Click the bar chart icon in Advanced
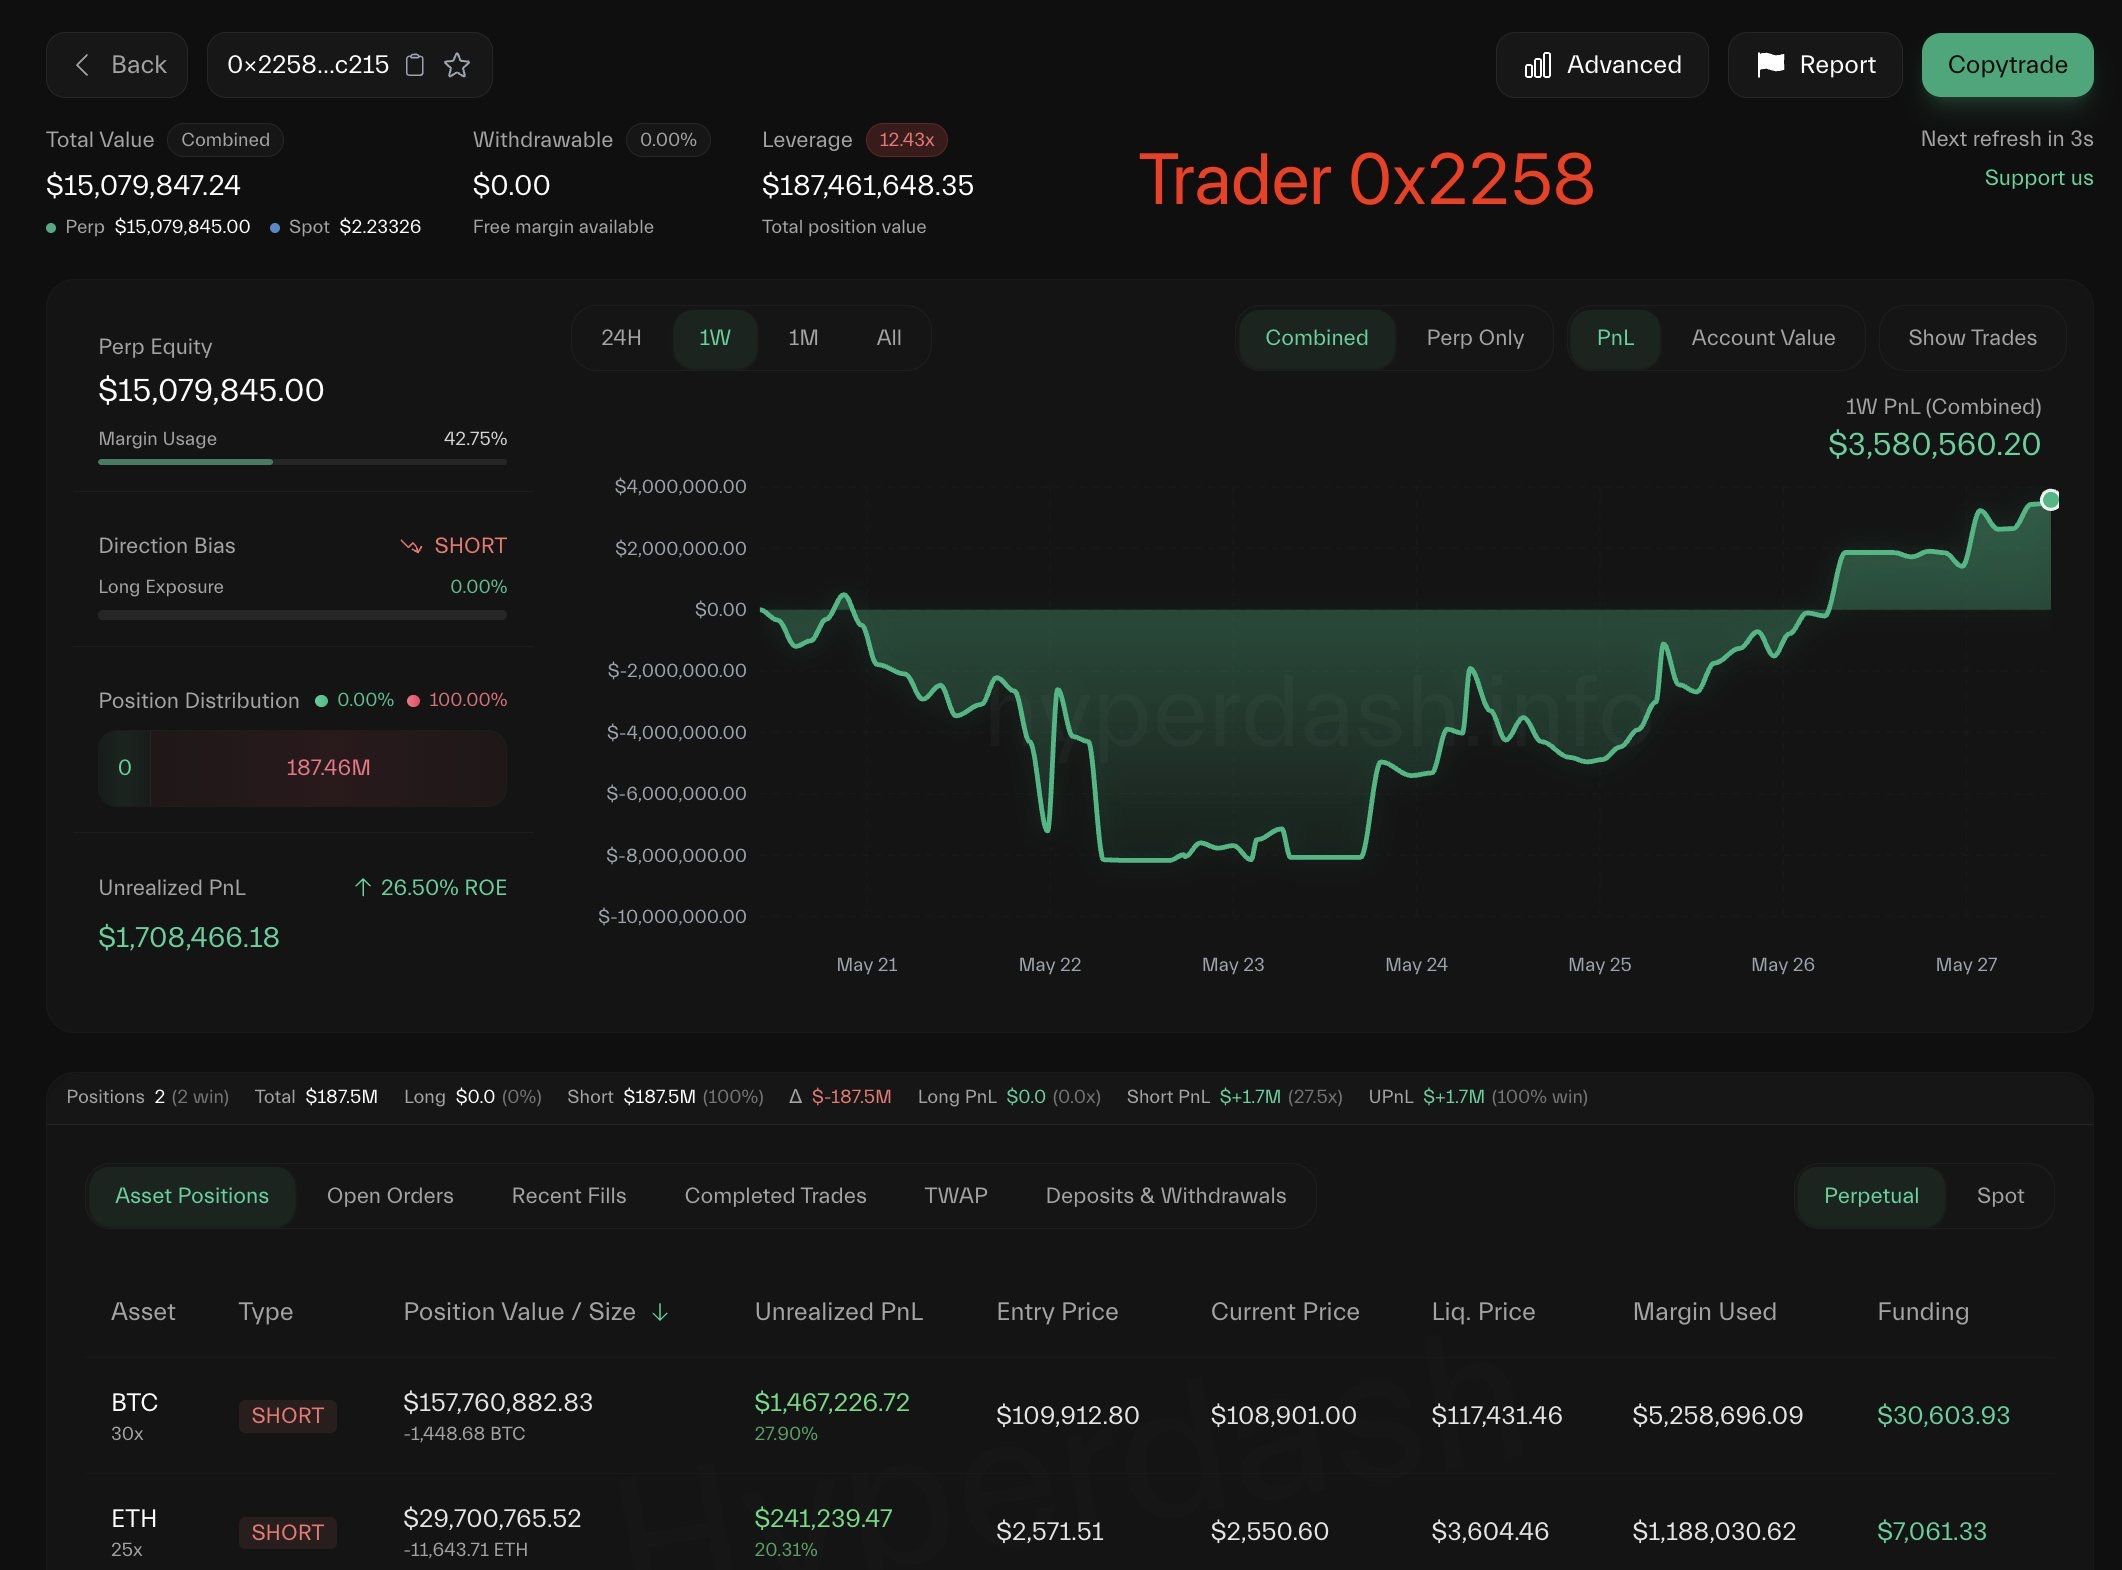 point(1537,66)
